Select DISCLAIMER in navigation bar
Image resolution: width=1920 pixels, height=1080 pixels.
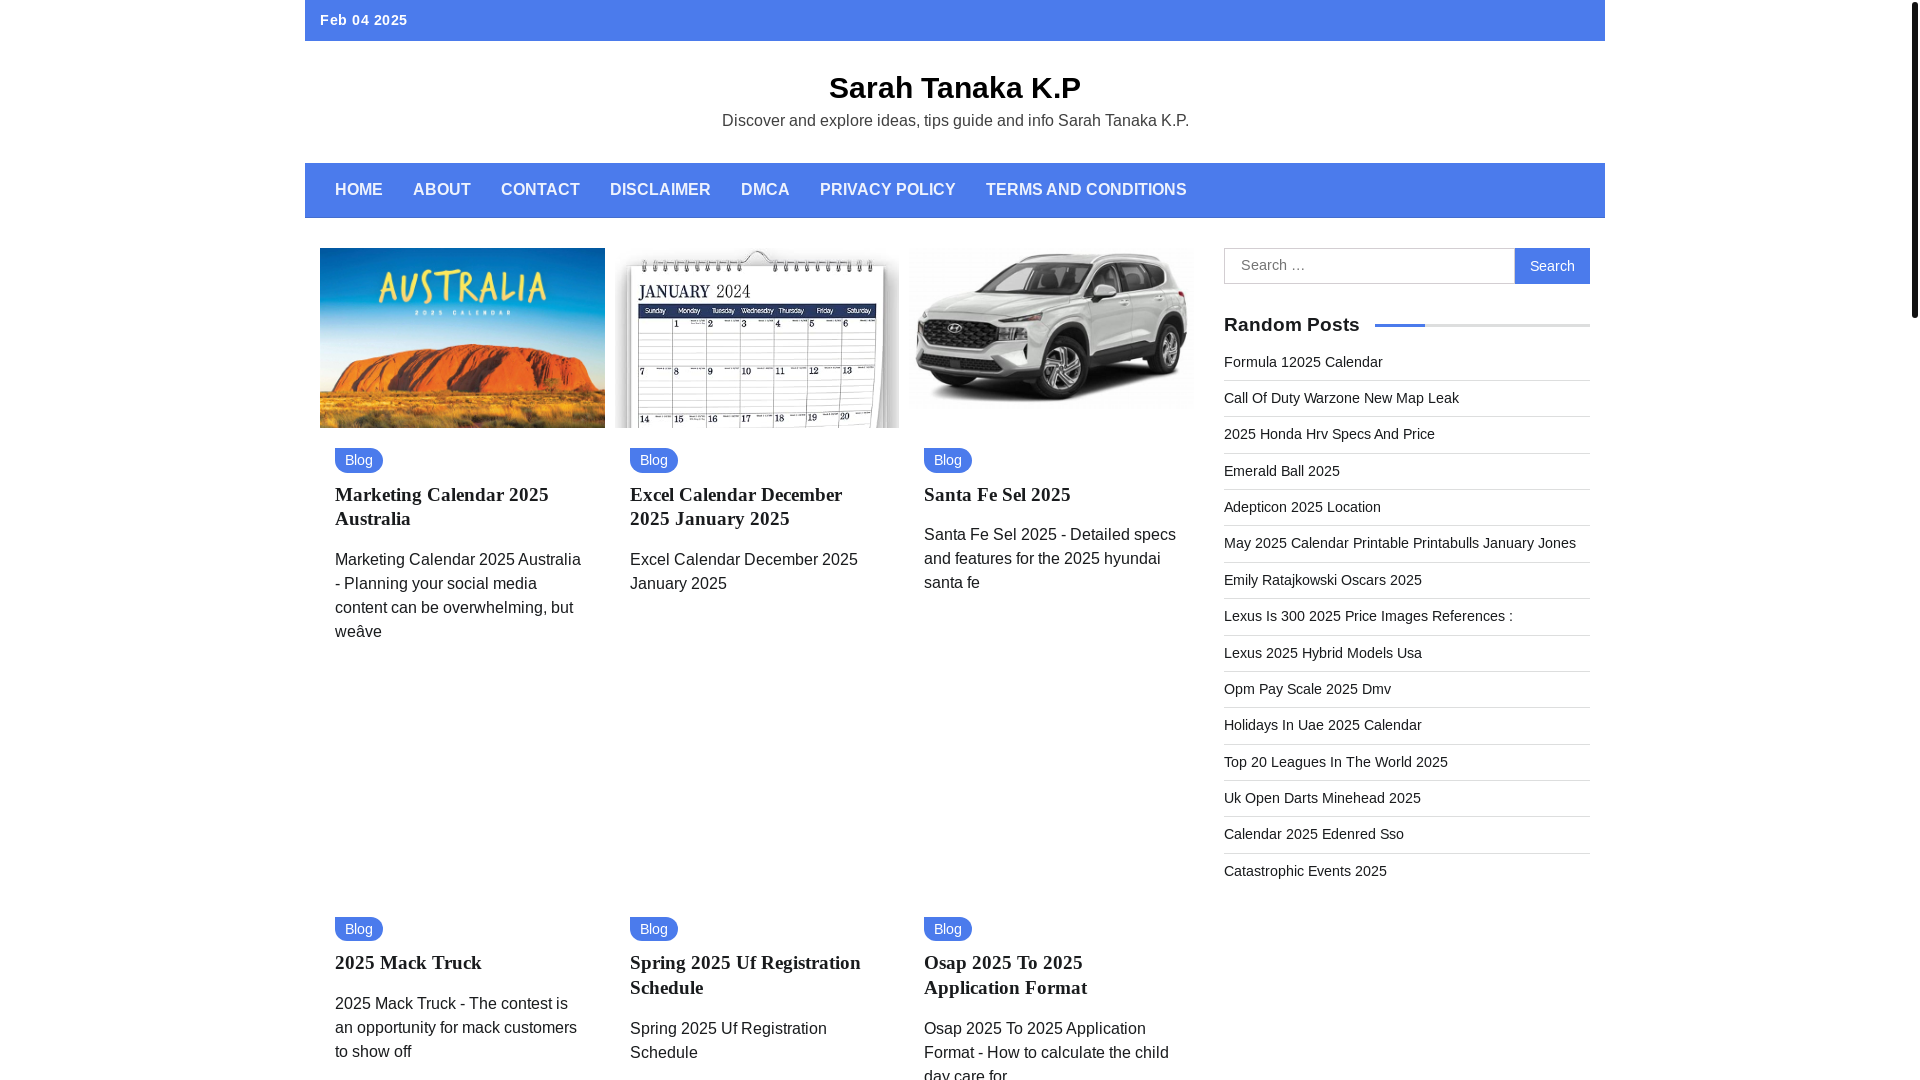pyautogui.click(x=660, y=190)
